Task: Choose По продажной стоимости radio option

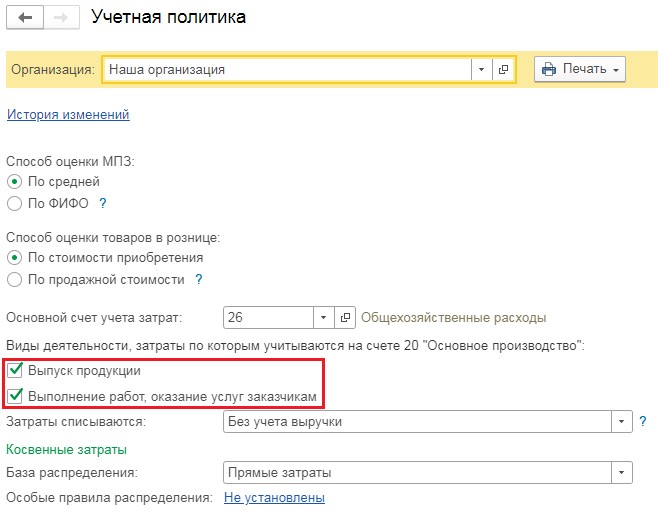Action: [14, 279]
